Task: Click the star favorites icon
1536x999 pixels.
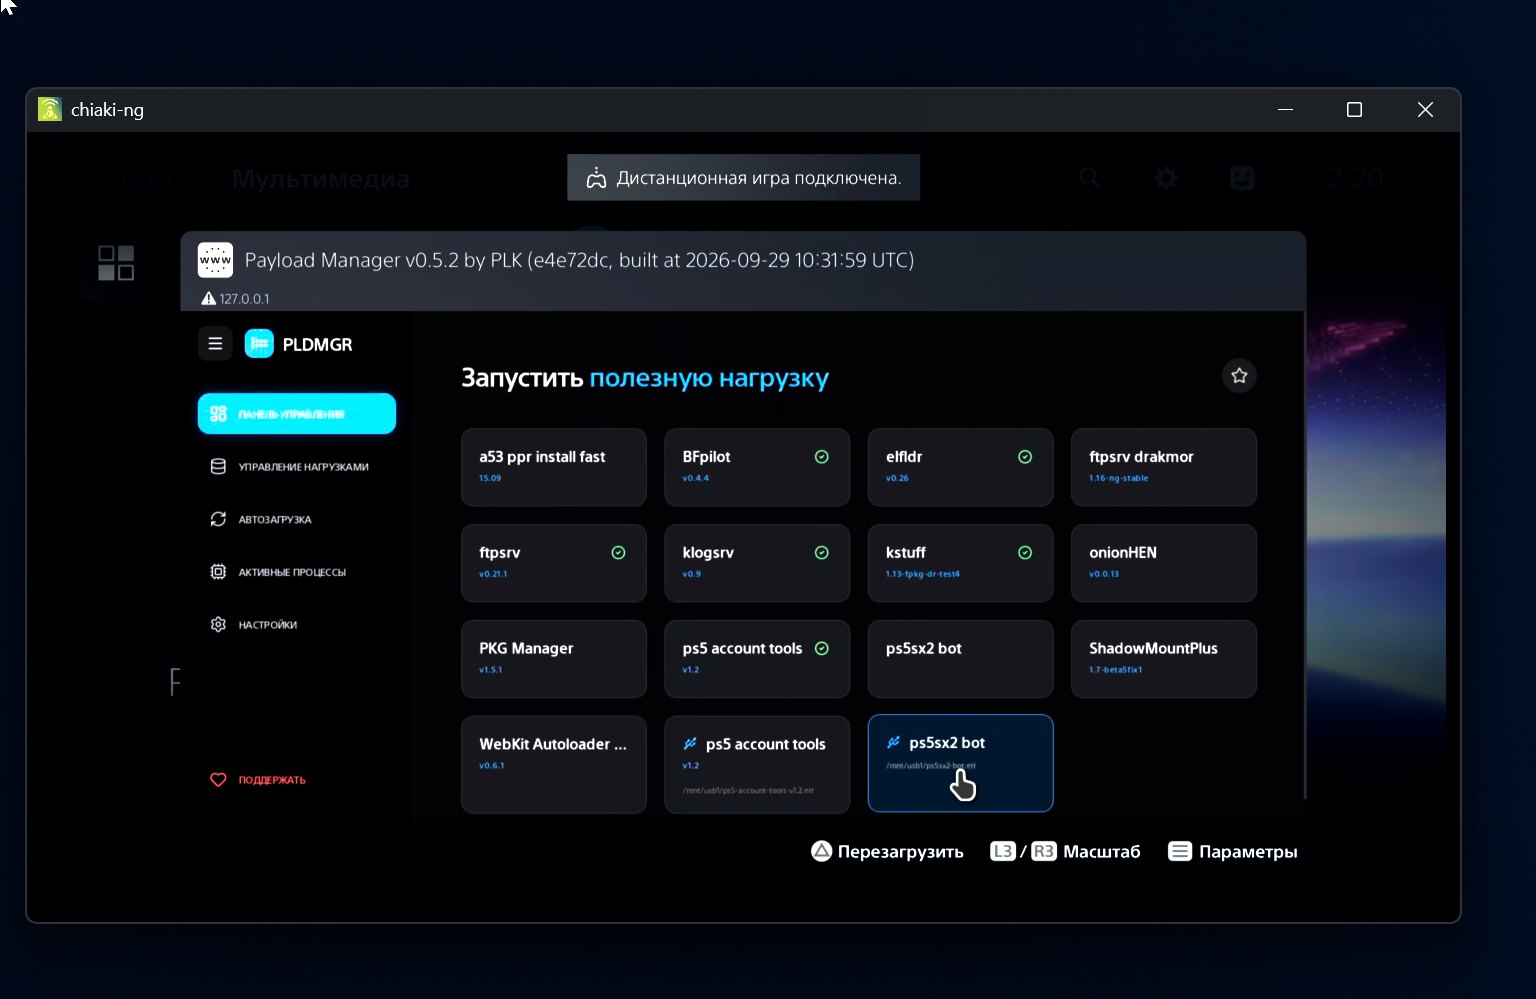Action: pos(1239,376)
